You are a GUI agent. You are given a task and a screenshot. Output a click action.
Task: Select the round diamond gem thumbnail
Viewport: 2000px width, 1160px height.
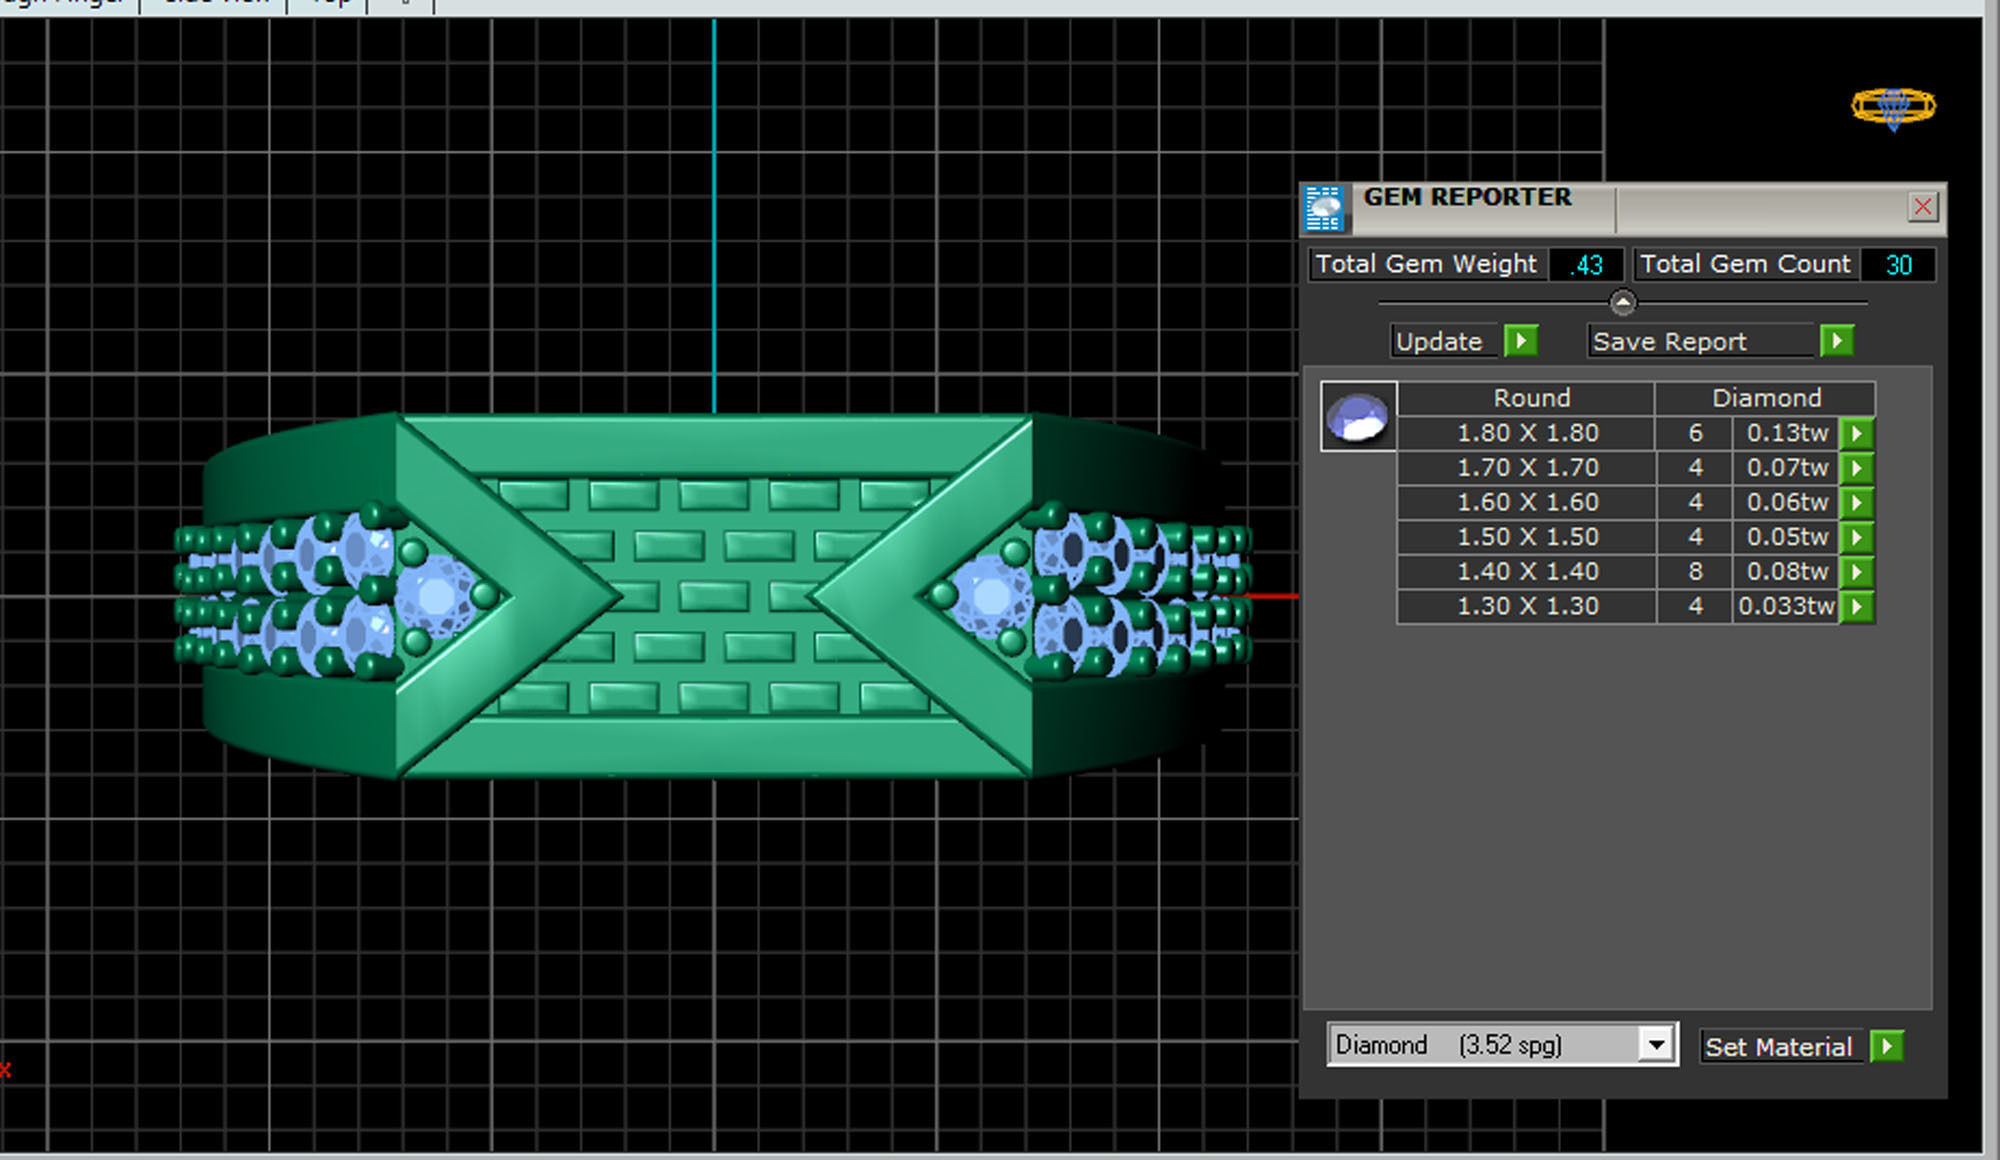click(x=1358, y=416)
